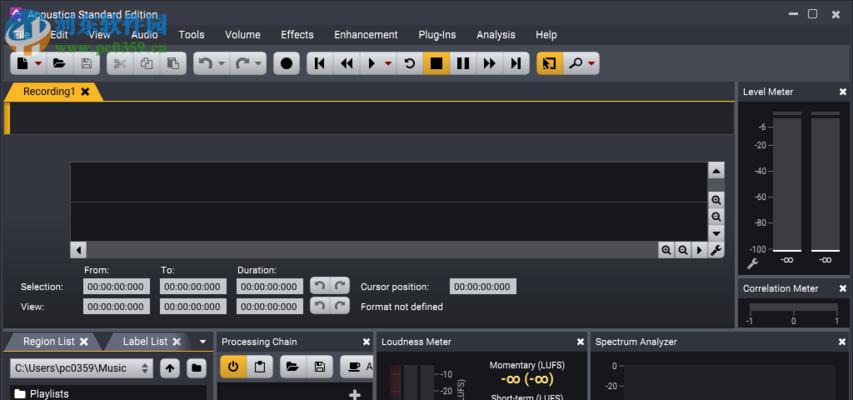Open the File menu
This screenshot has height=400, width=853.
[20, 34]
